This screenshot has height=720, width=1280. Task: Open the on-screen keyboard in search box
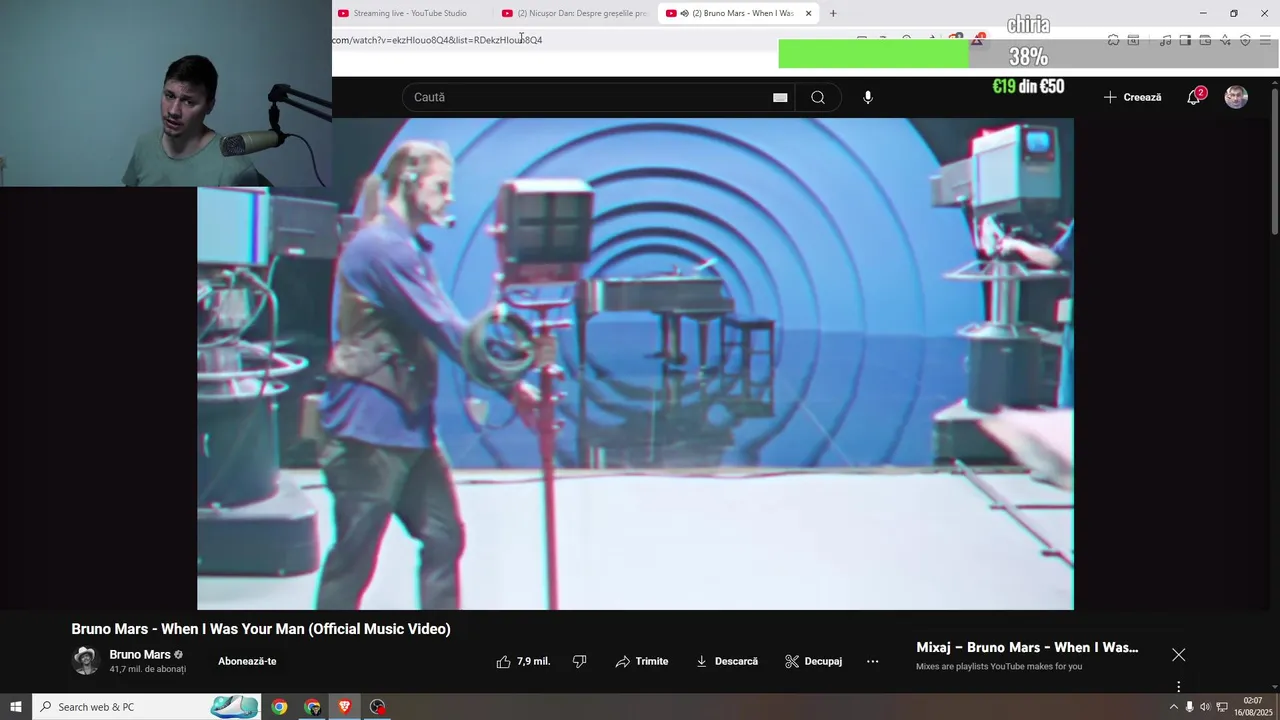pos(780,97)
